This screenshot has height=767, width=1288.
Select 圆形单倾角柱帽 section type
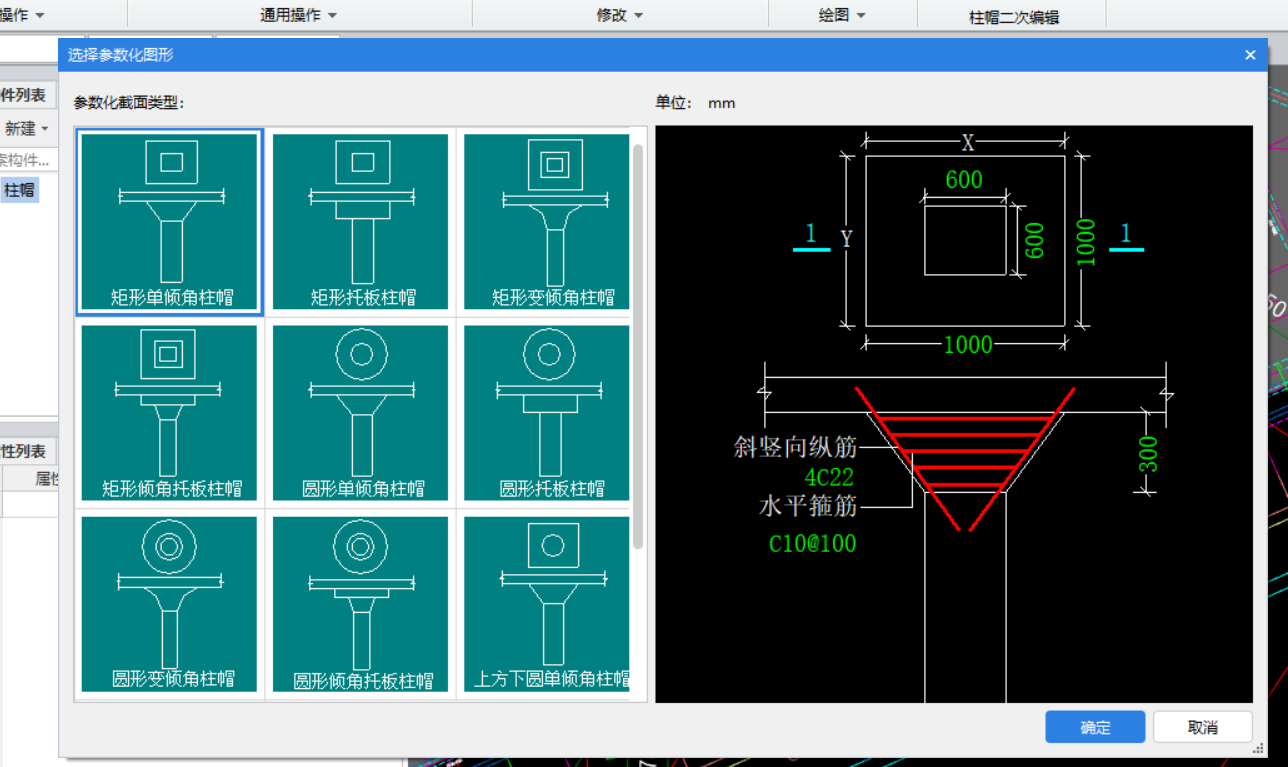(x=362, y=414)
